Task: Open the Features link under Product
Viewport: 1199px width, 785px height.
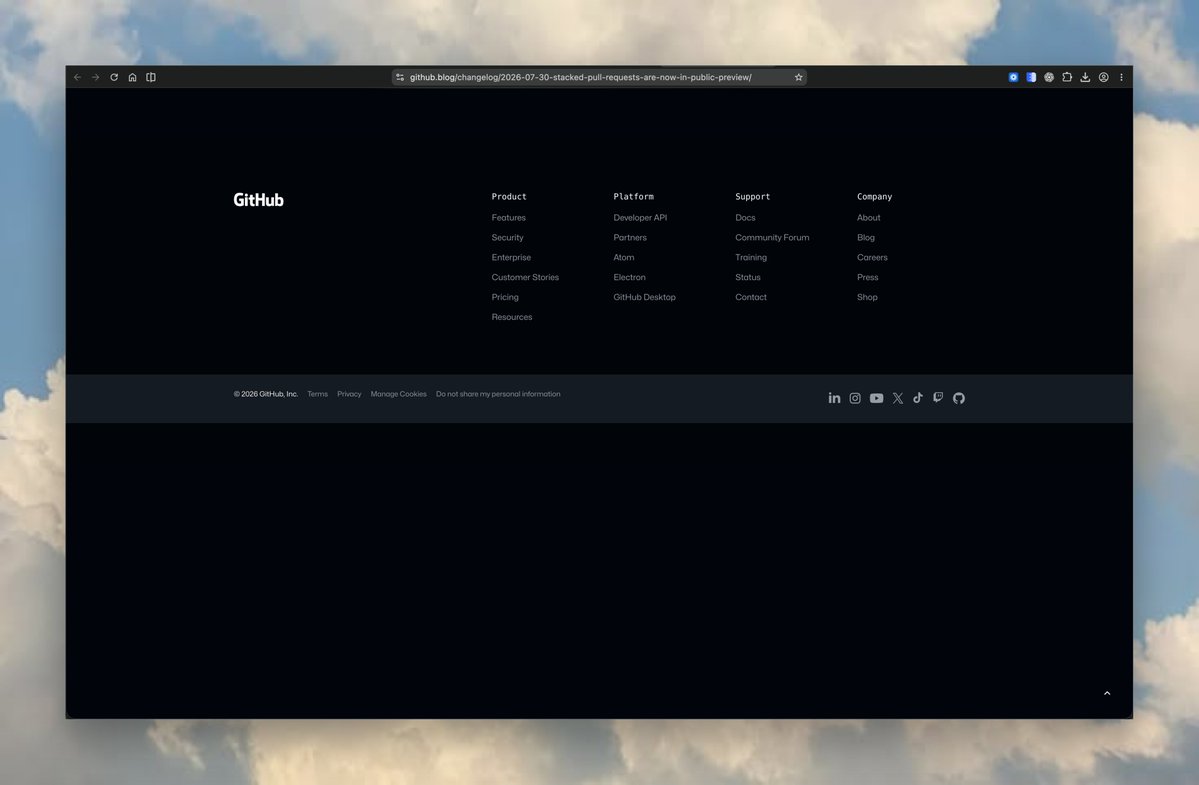Action: [509, 218]
